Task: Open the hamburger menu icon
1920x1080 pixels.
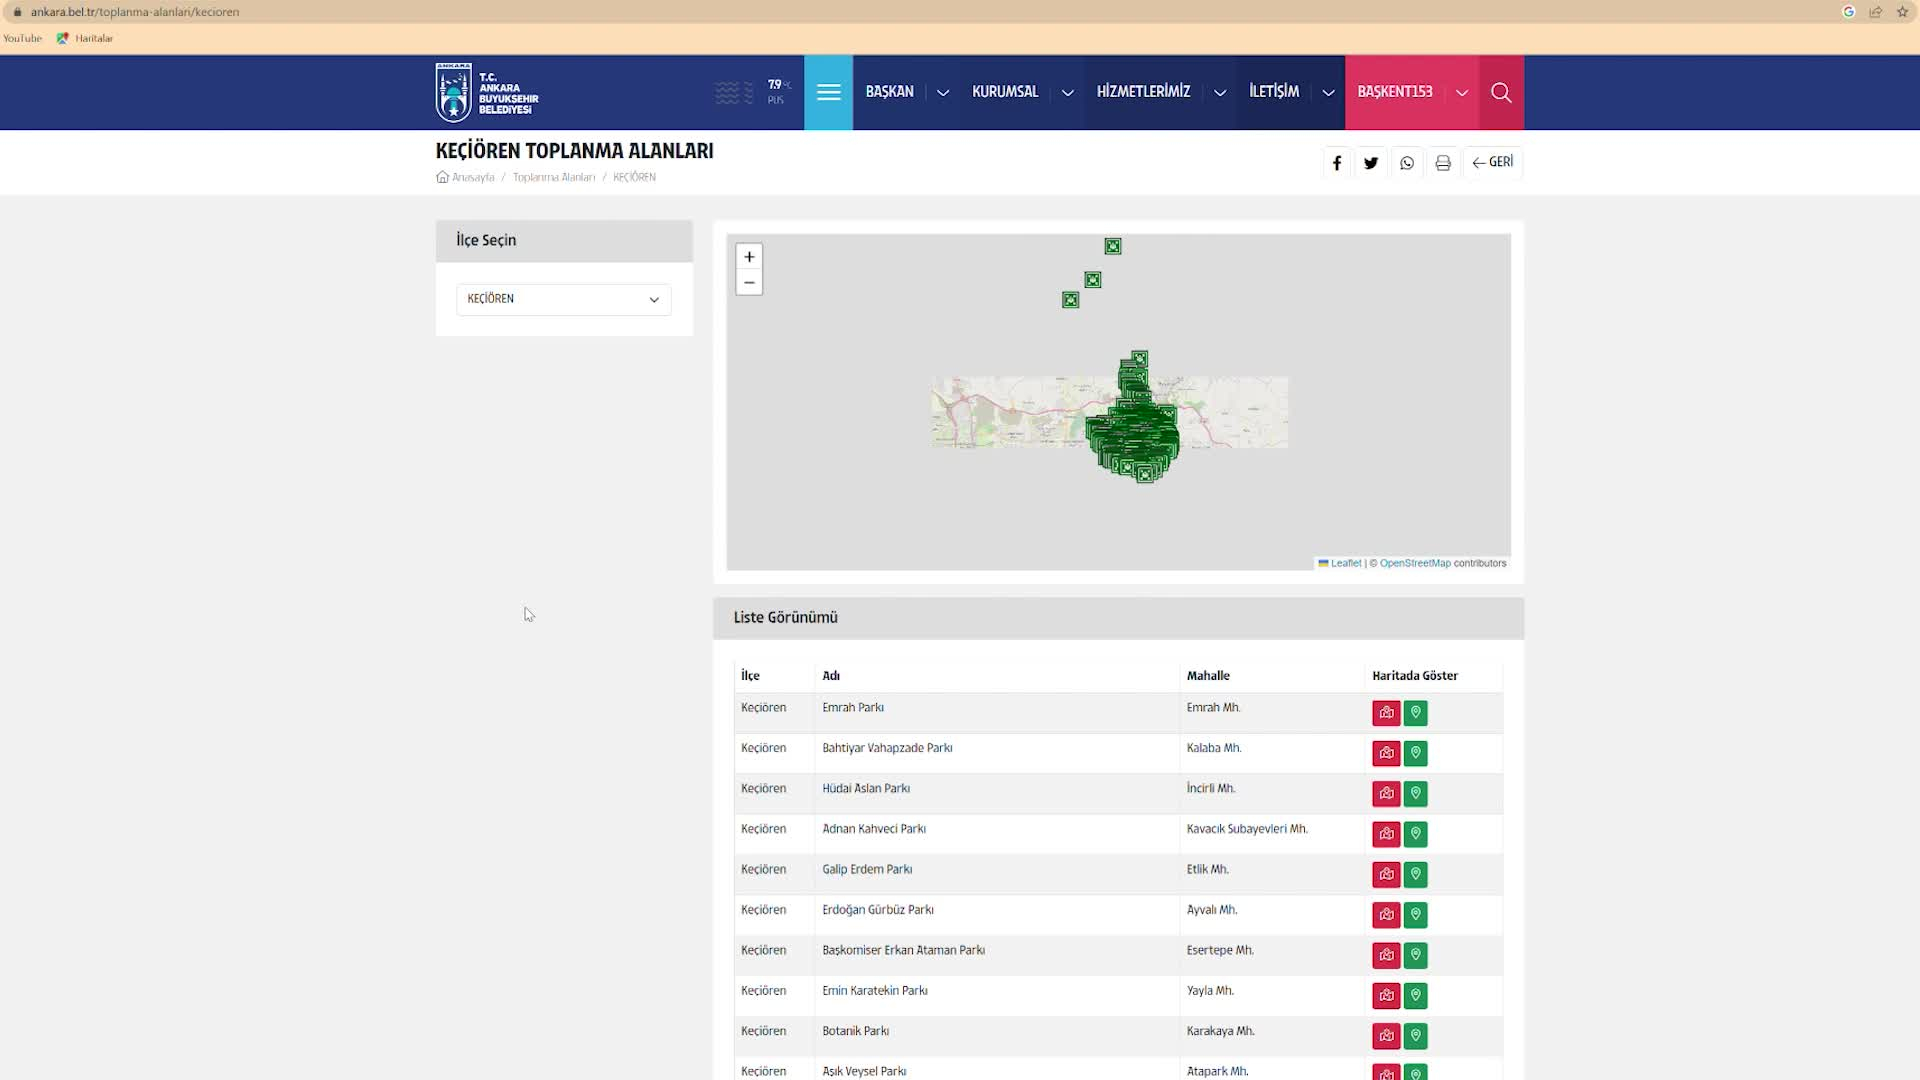Action: point(828,92)
